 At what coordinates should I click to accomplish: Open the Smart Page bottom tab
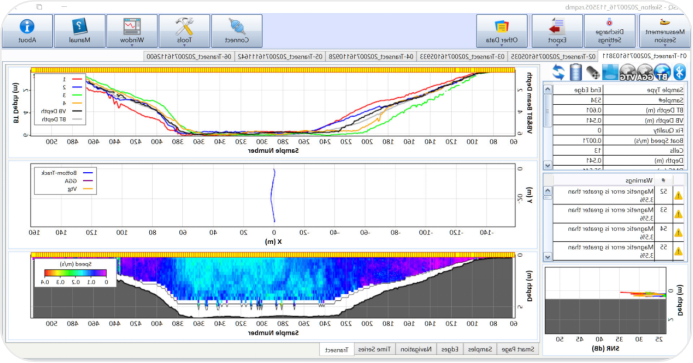pyautogui.click(x=518, y=349)
